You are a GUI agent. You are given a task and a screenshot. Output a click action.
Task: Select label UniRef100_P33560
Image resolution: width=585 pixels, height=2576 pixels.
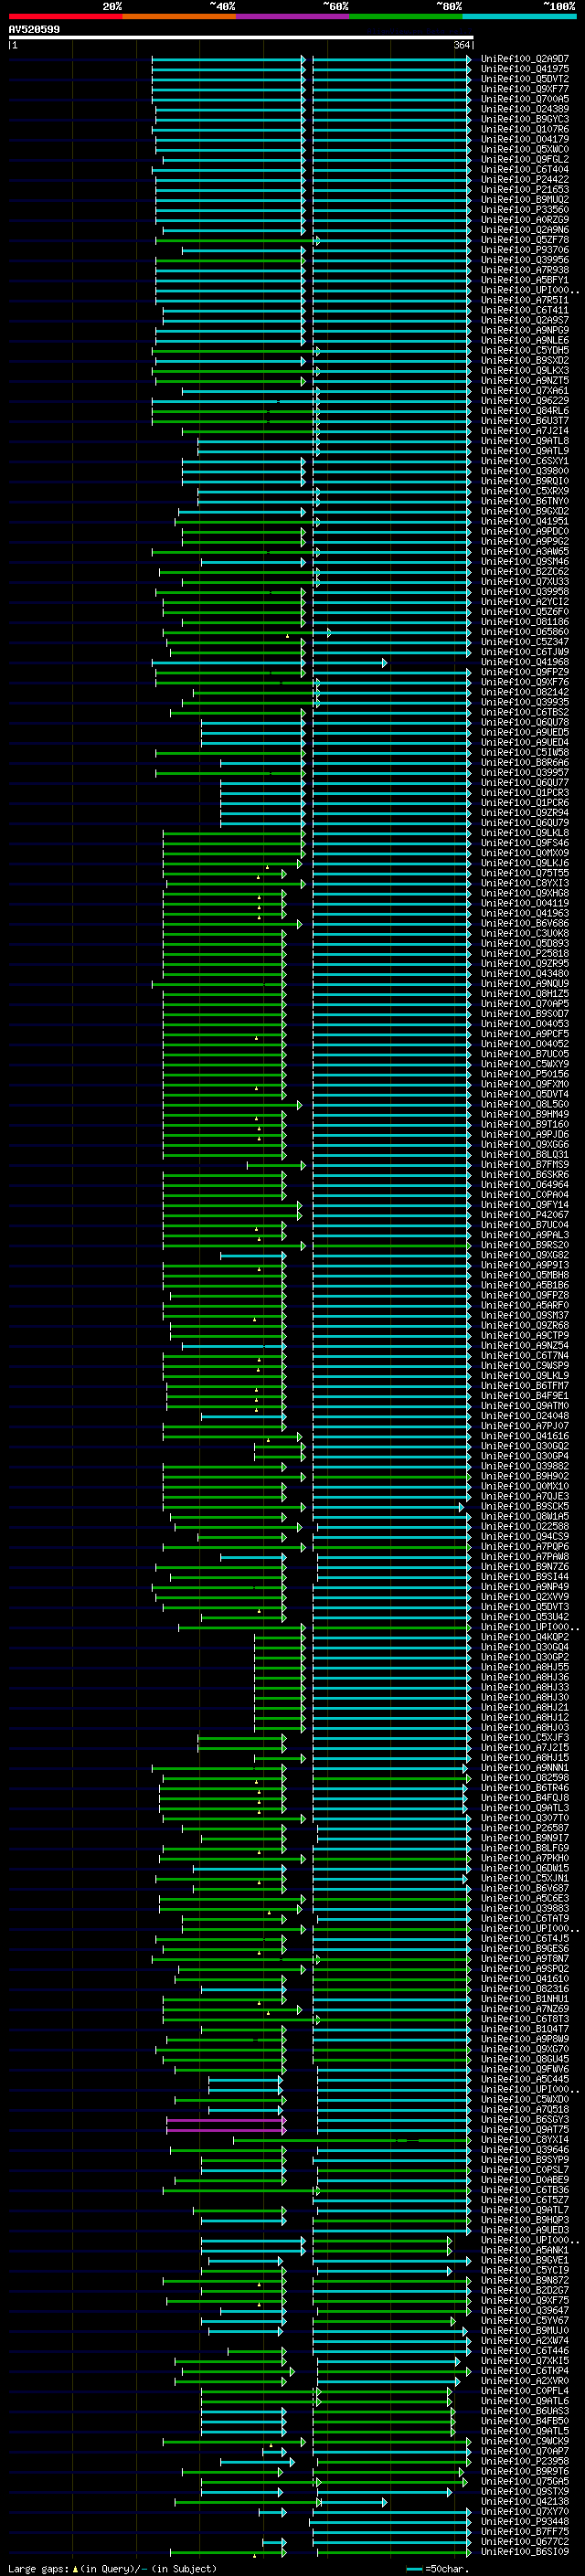coord(525,210)
